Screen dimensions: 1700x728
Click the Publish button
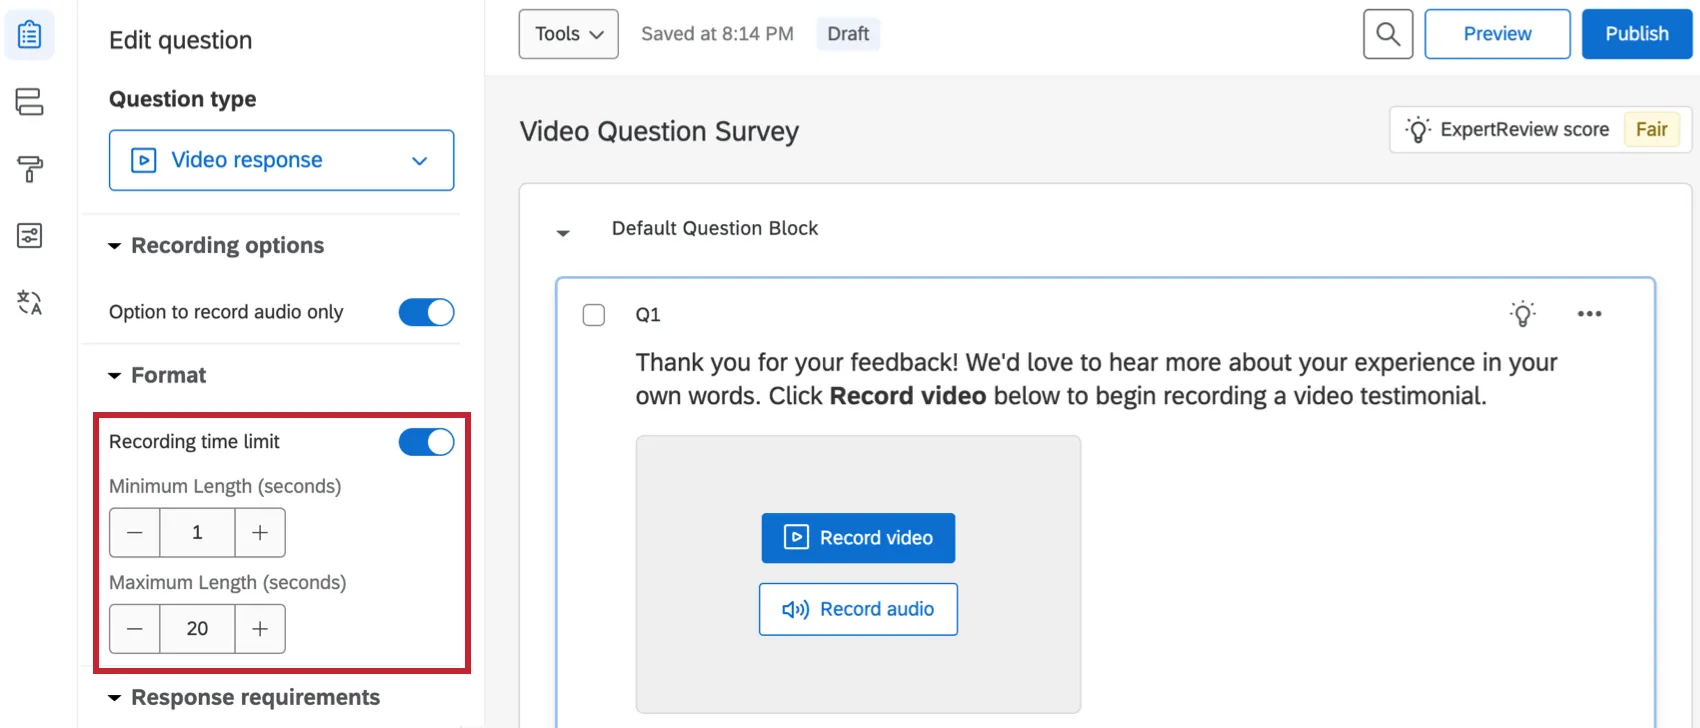pyautogui.click(x=1636, y=34)
